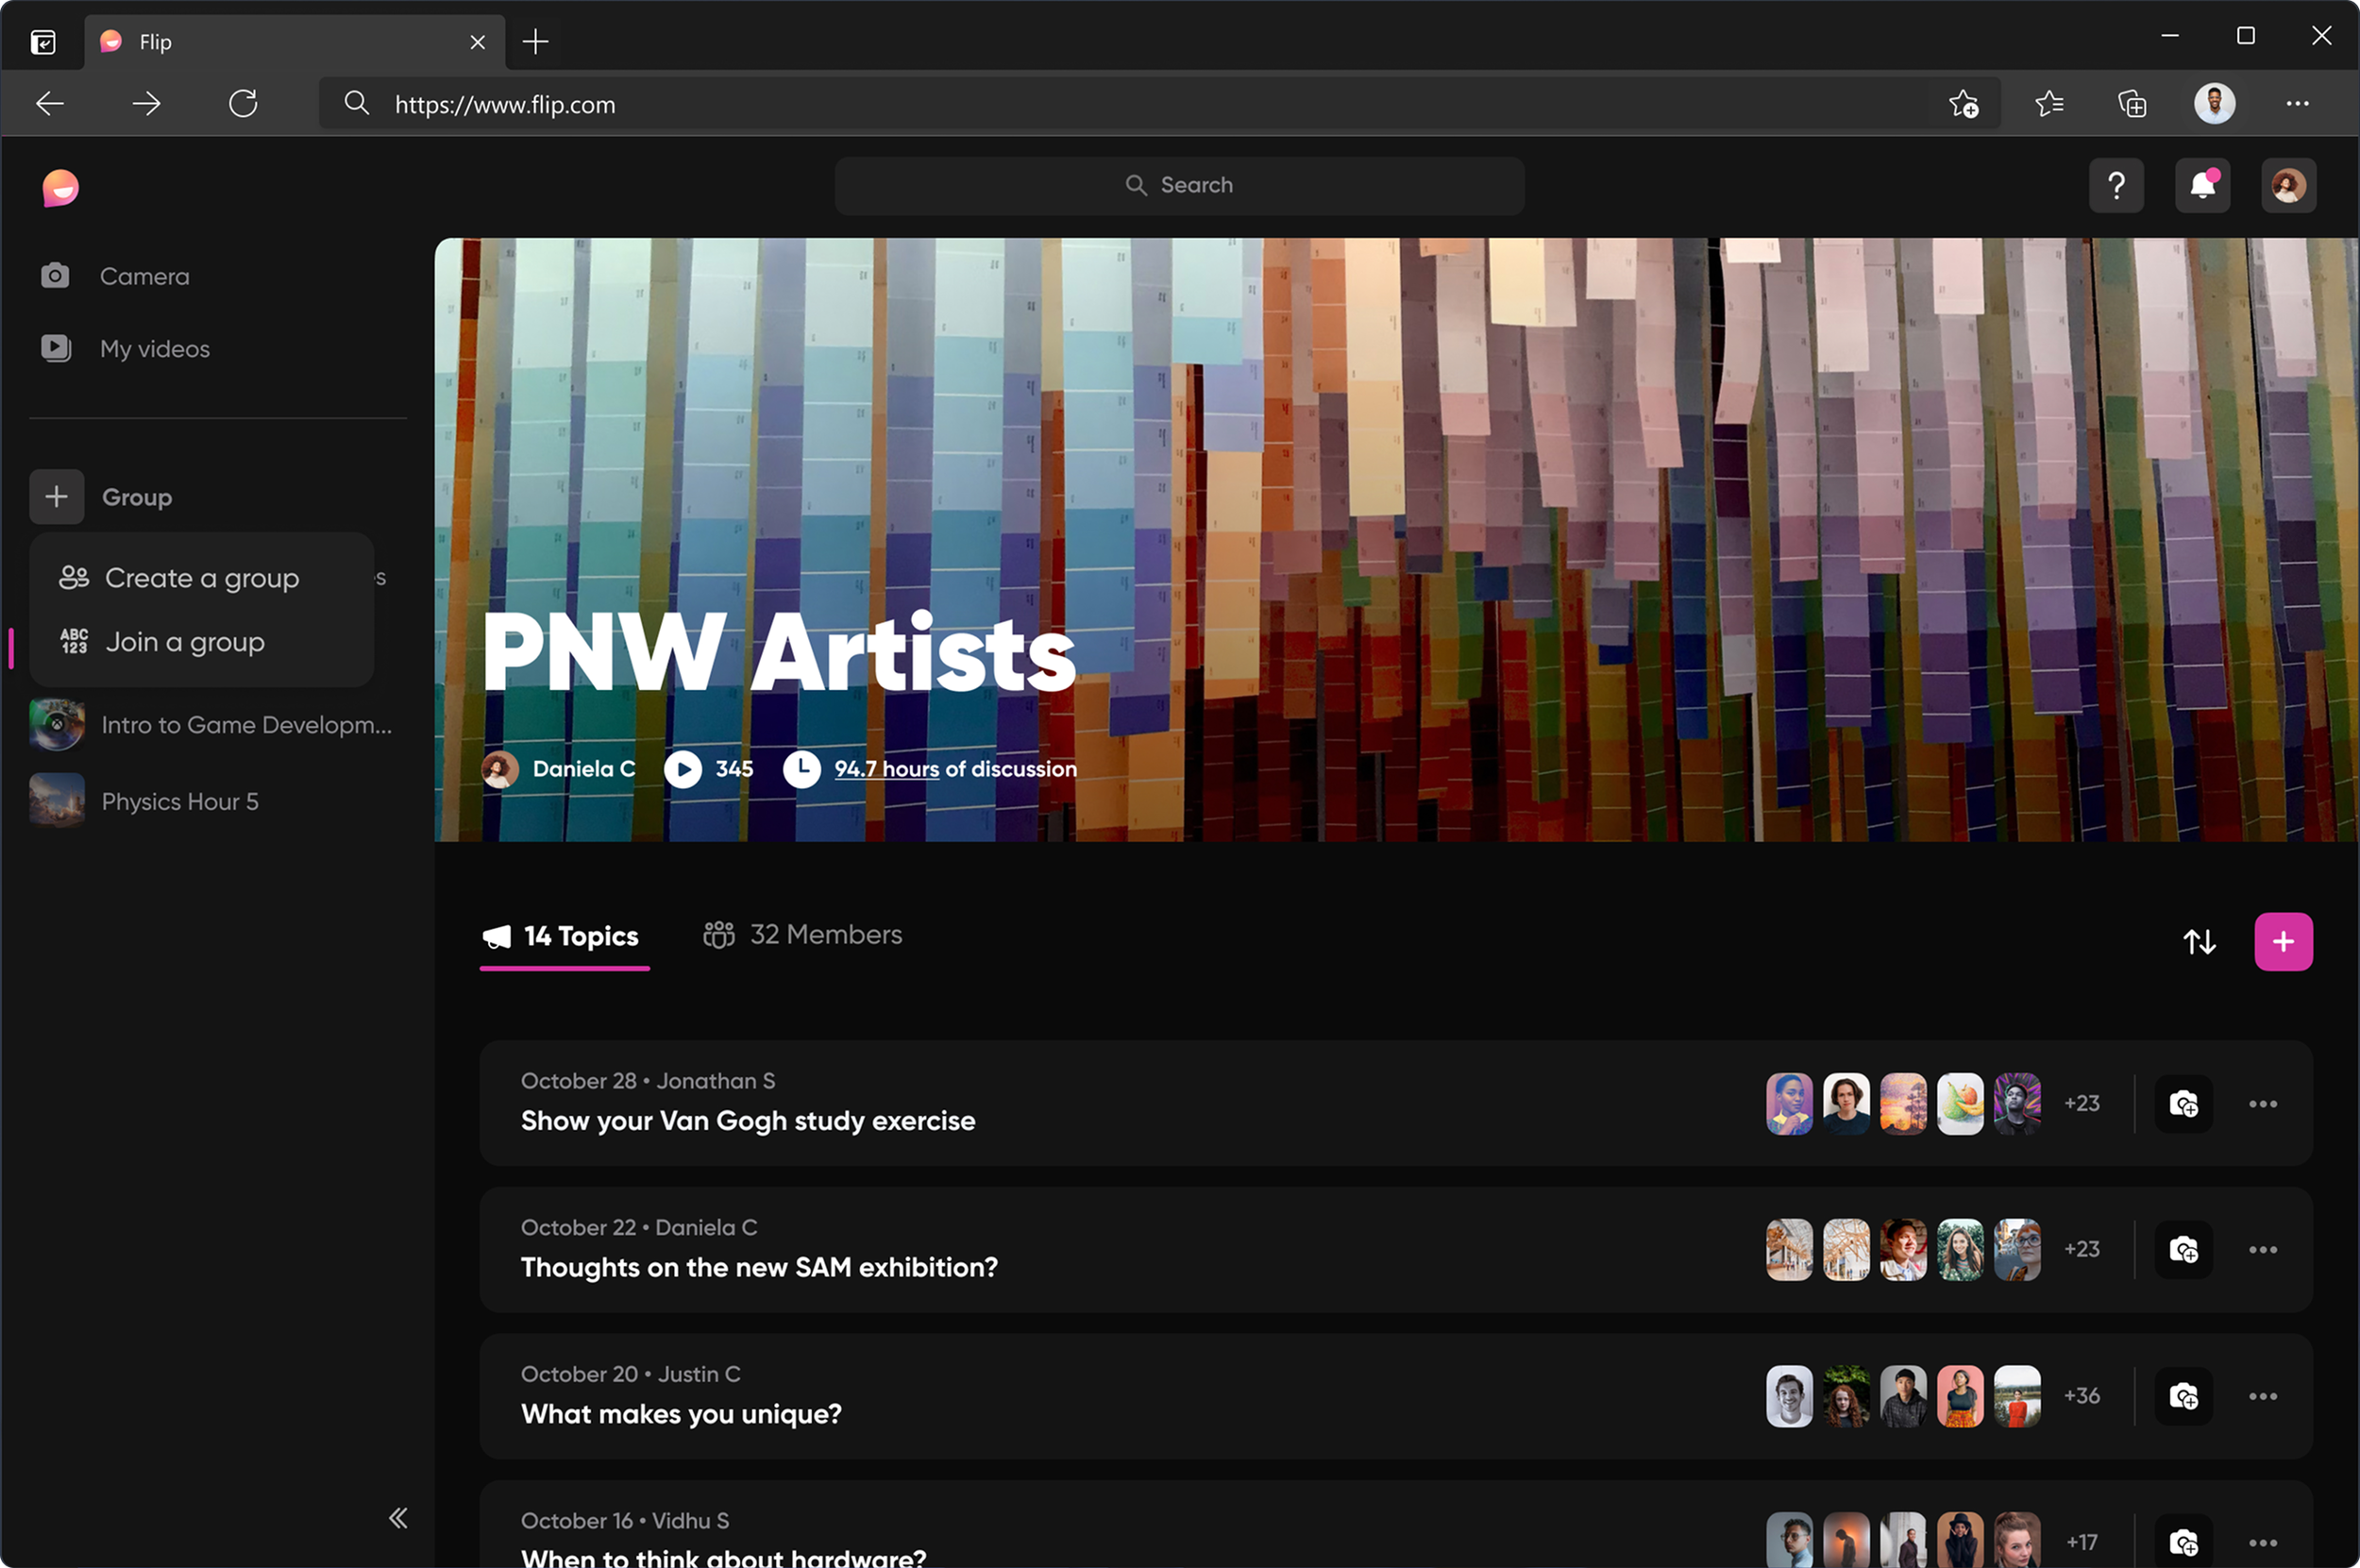Click the pink add topic plus button
2360x1568 pixels.
click(x=2283, y=942)
